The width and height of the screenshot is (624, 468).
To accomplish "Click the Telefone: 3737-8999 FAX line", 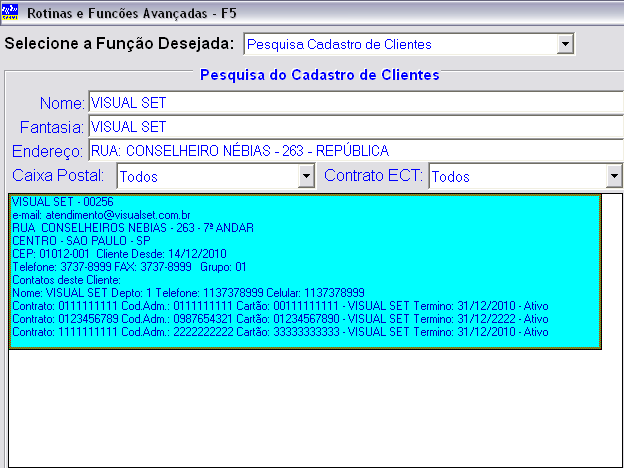I will [129, 267].
